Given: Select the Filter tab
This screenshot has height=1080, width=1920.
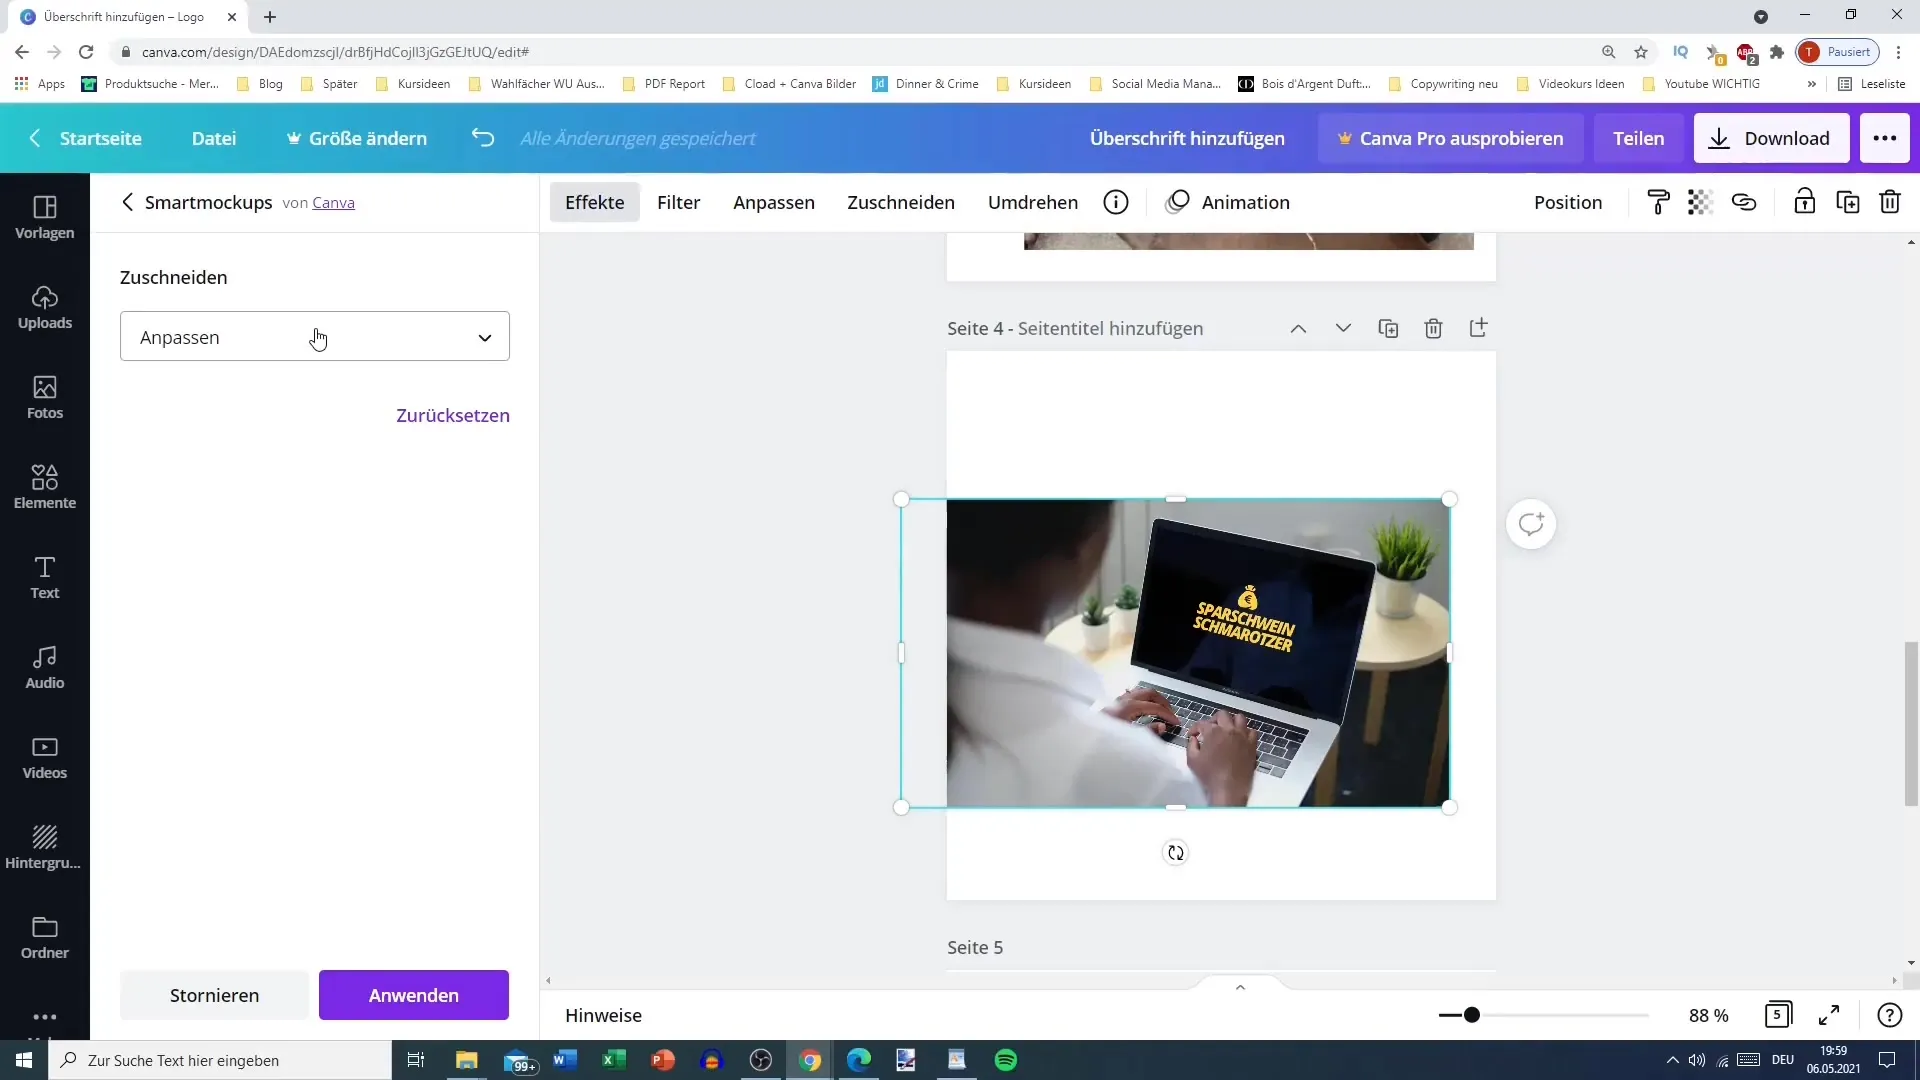Looking at the screenshot, I should tap(679, 202).
